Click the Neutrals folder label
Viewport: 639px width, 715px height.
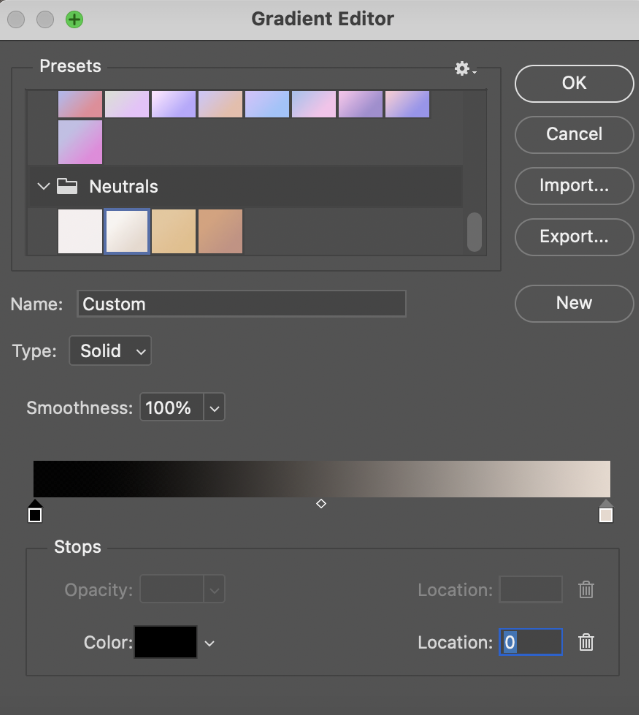coord(124,187)
